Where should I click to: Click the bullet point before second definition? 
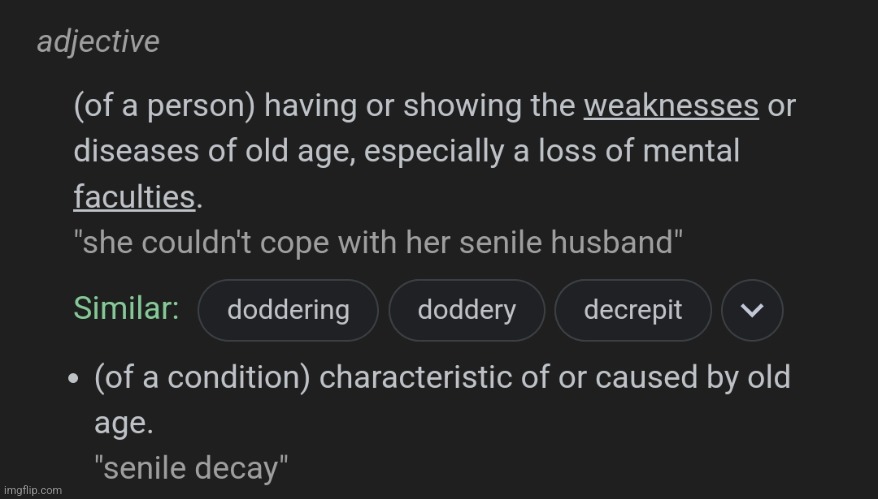[x=73, y=378]
